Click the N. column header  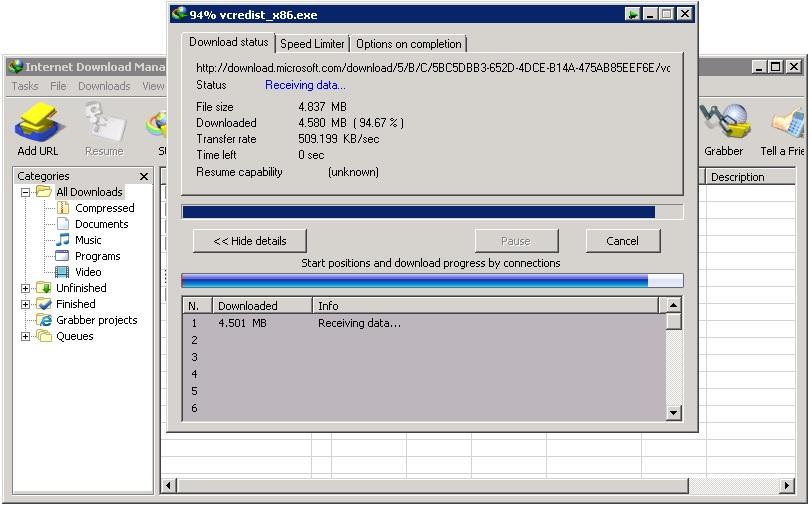point(198,306)
